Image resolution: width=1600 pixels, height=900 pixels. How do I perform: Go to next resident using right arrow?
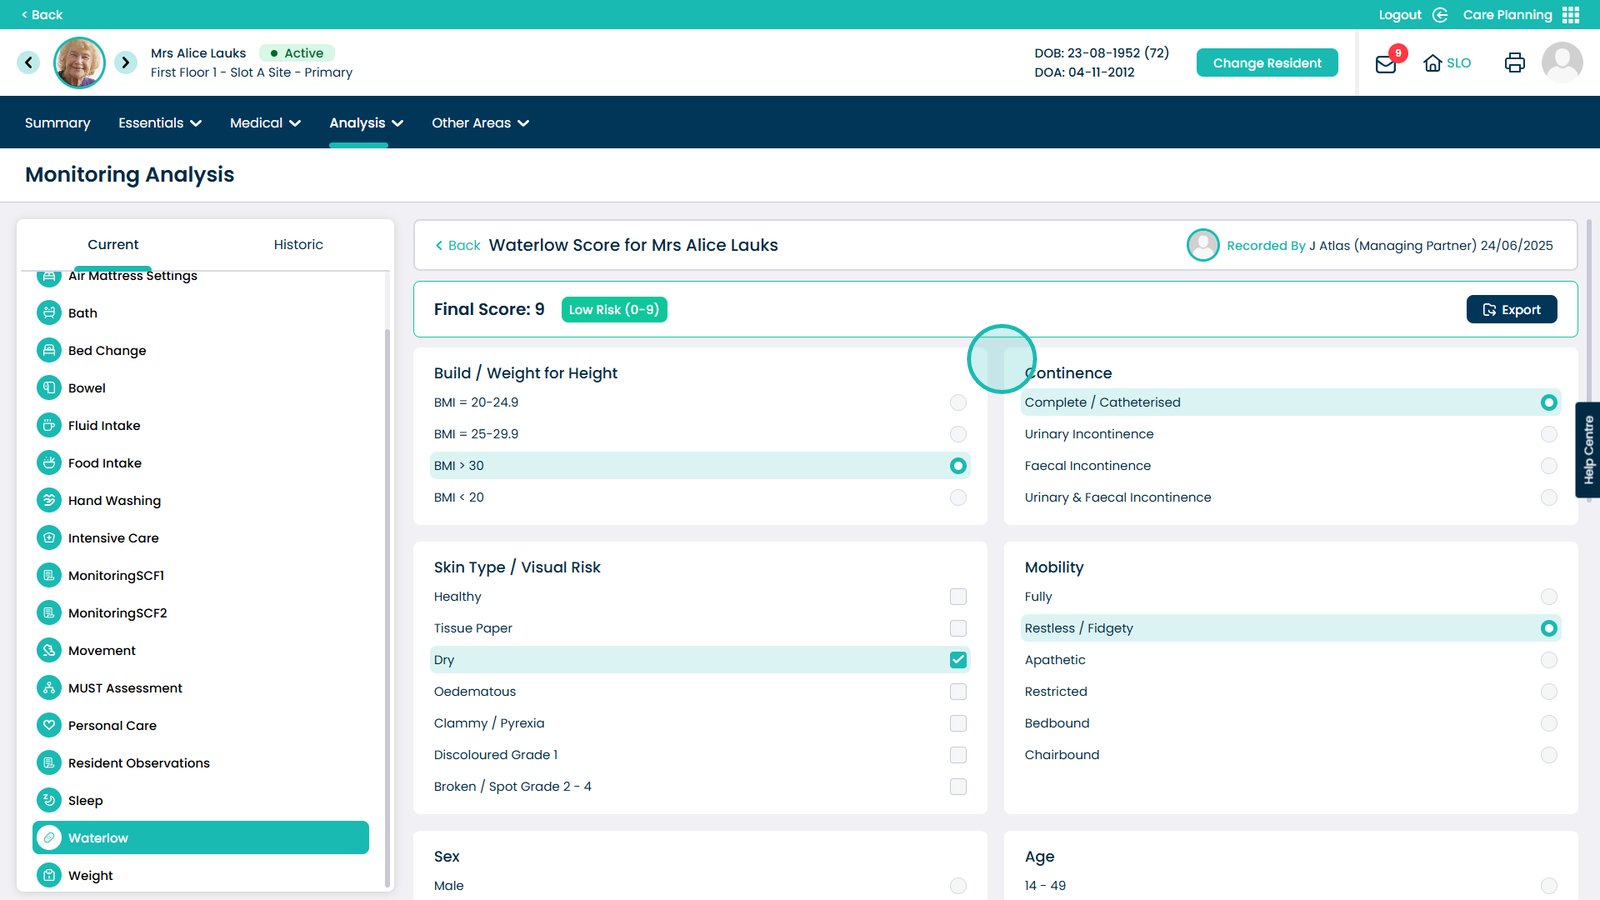tap(125, 63)
